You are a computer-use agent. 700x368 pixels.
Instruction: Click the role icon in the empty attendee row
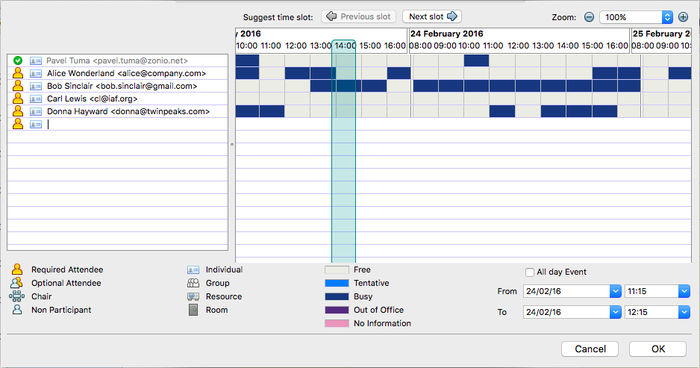[18, 124]
